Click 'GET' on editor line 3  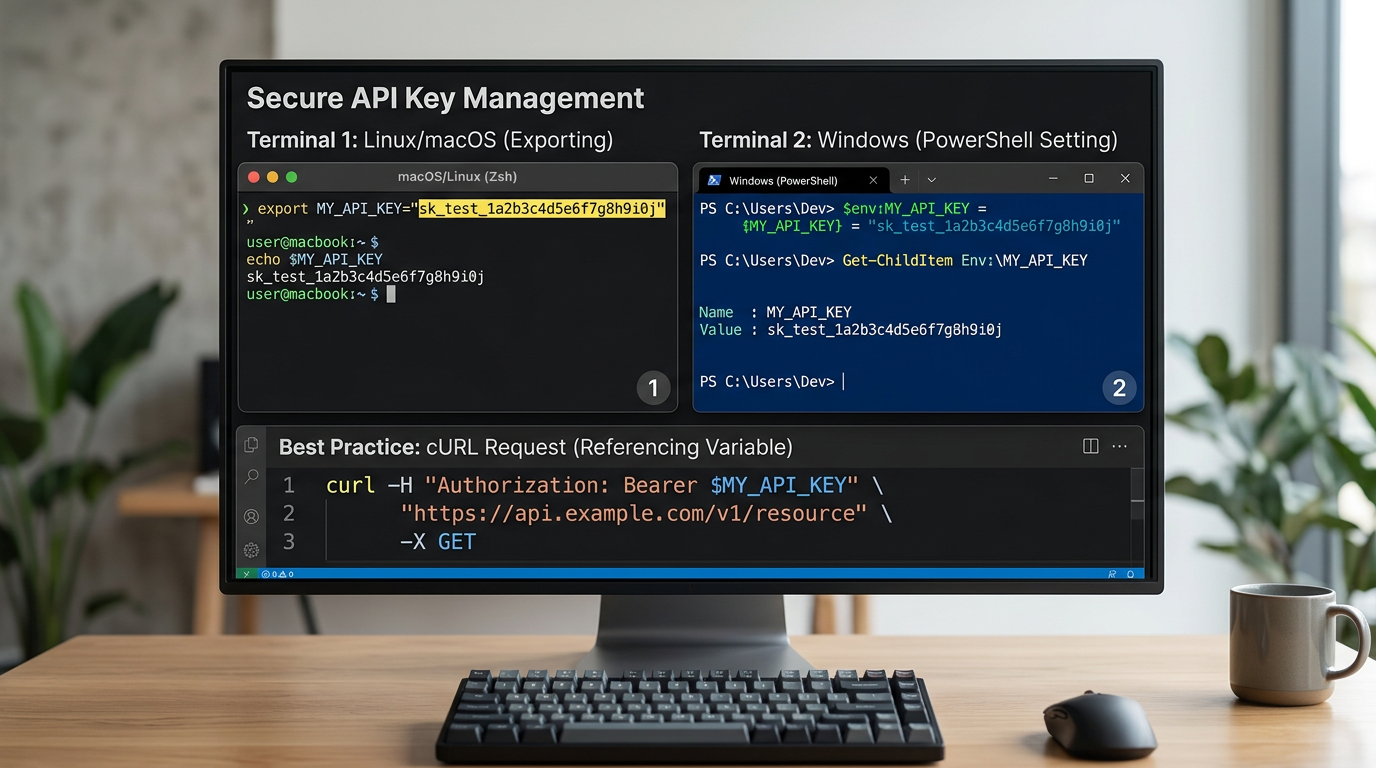click(x=457, y=542)
